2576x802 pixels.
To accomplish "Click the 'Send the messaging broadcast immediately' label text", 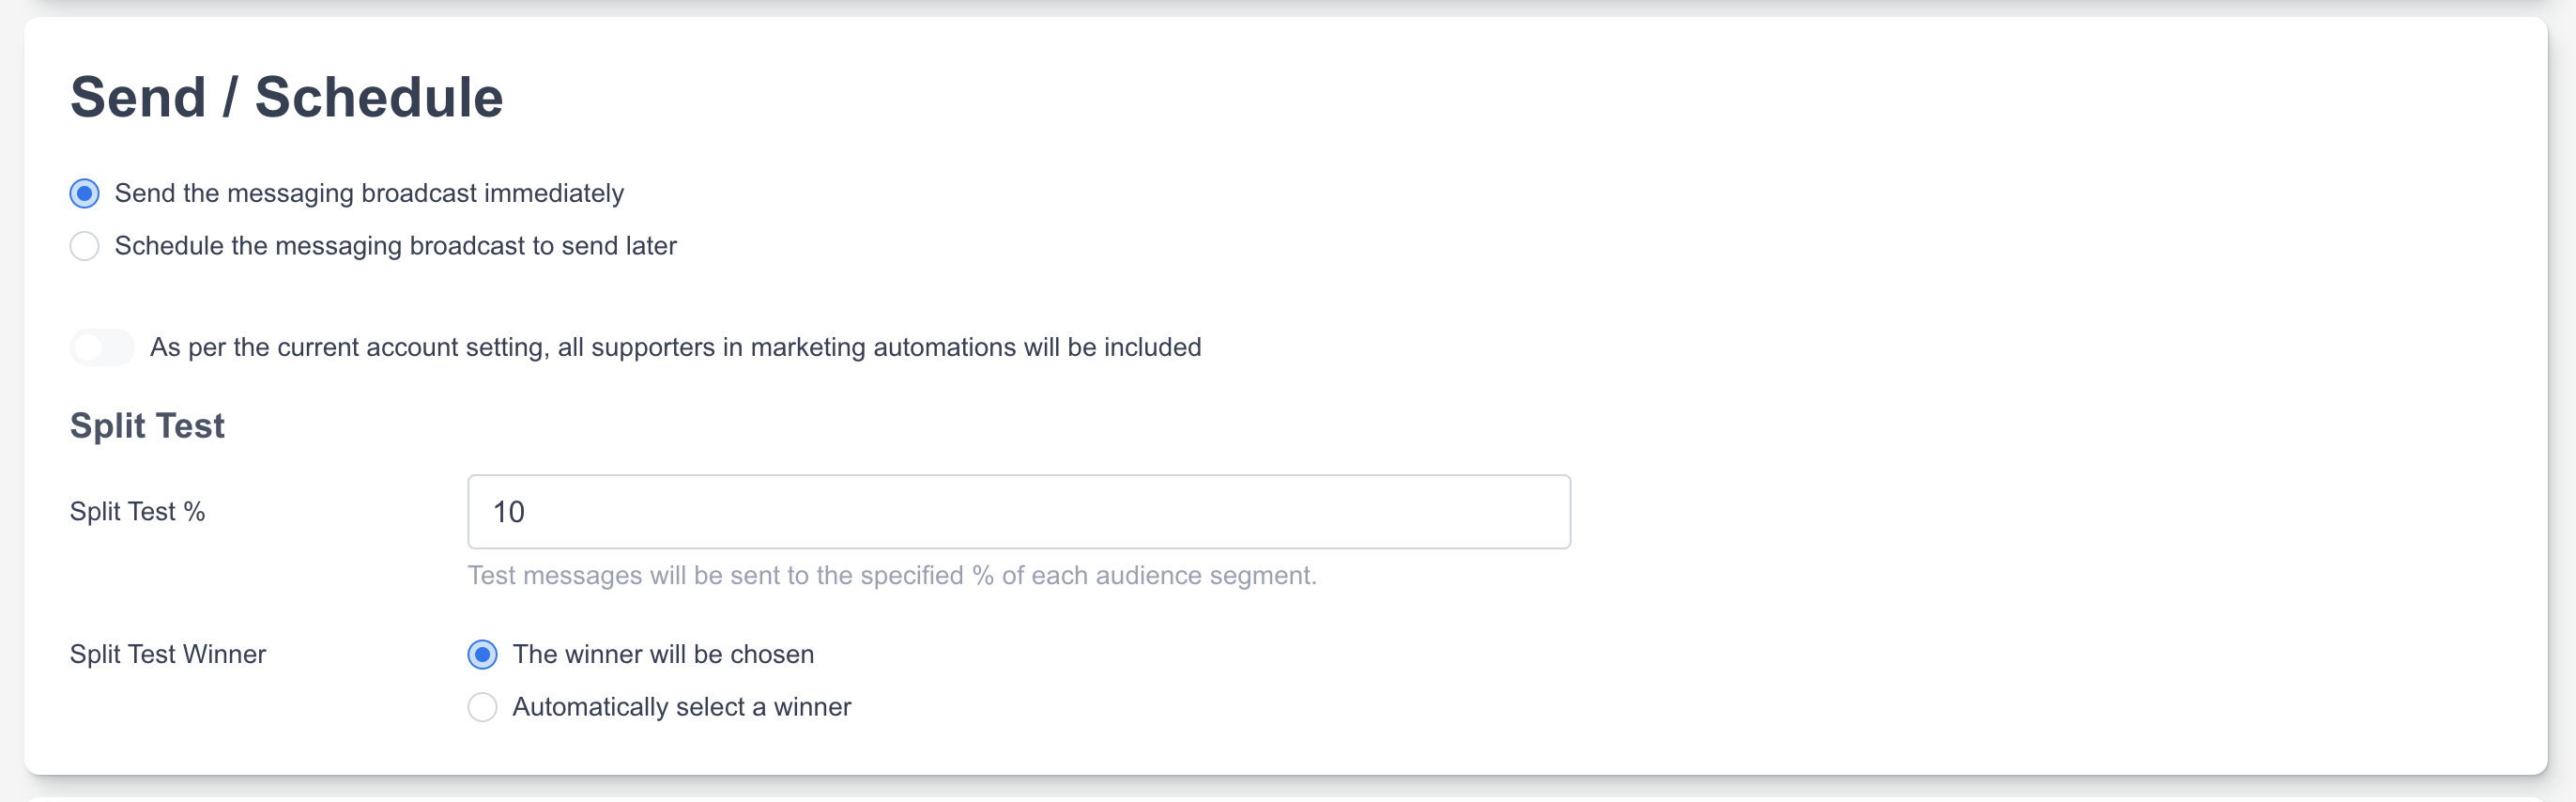I will (x=368, y=193).
